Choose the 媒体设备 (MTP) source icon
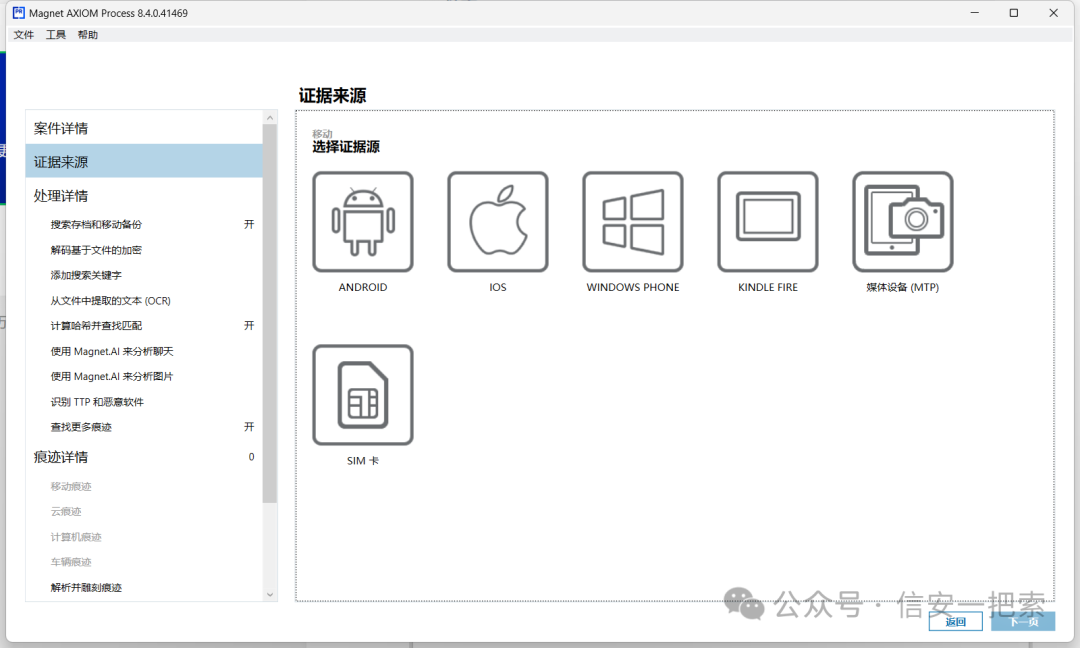1080x648 pixels. 903,222
